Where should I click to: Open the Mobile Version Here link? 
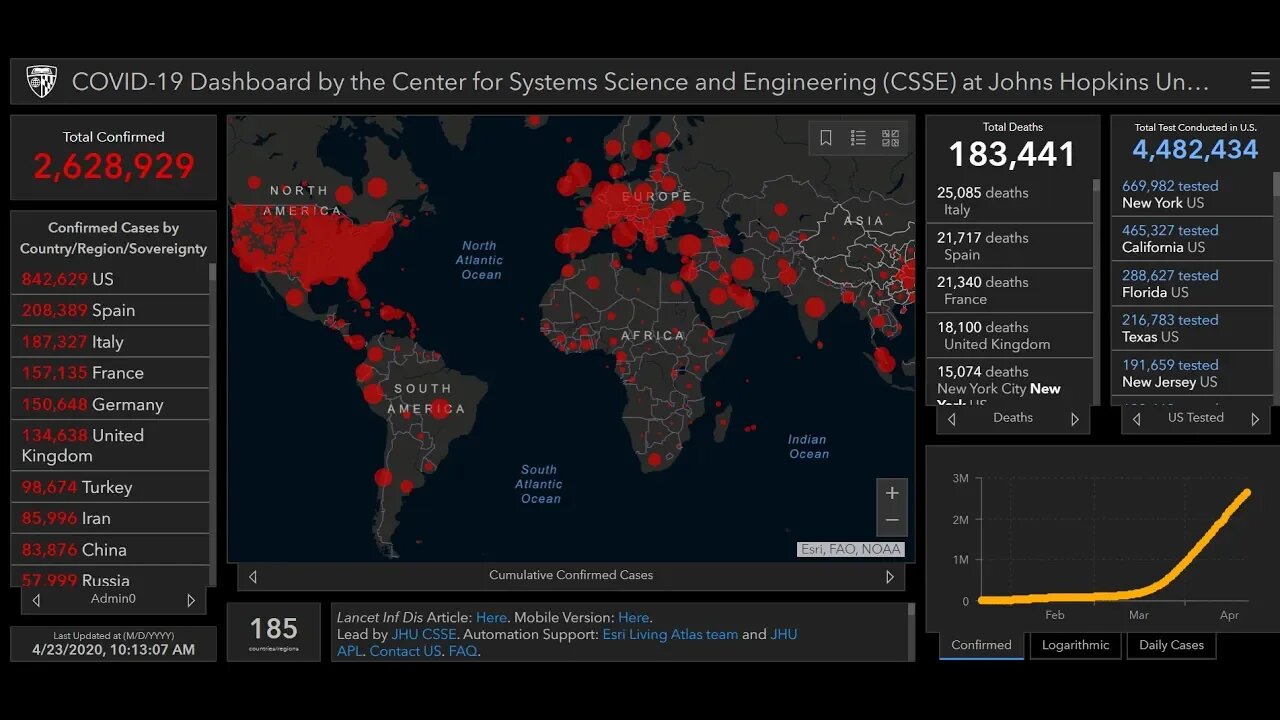[633, 618]
